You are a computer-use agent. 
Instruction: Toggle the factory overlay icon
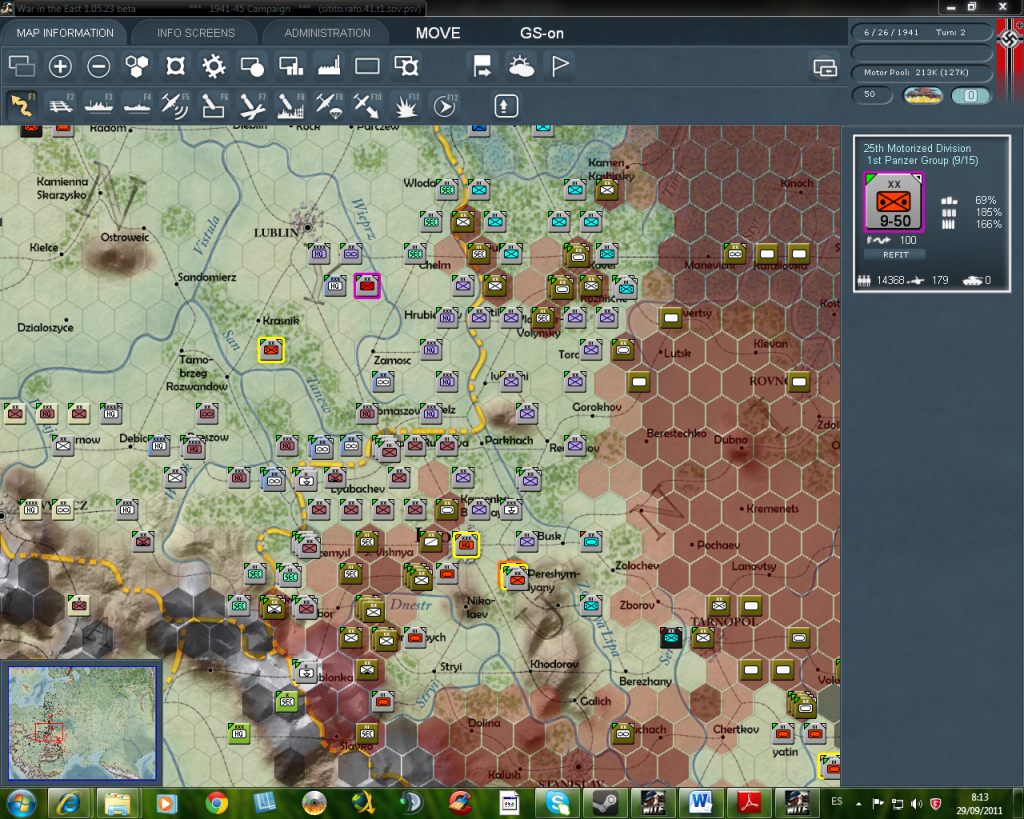329,66
